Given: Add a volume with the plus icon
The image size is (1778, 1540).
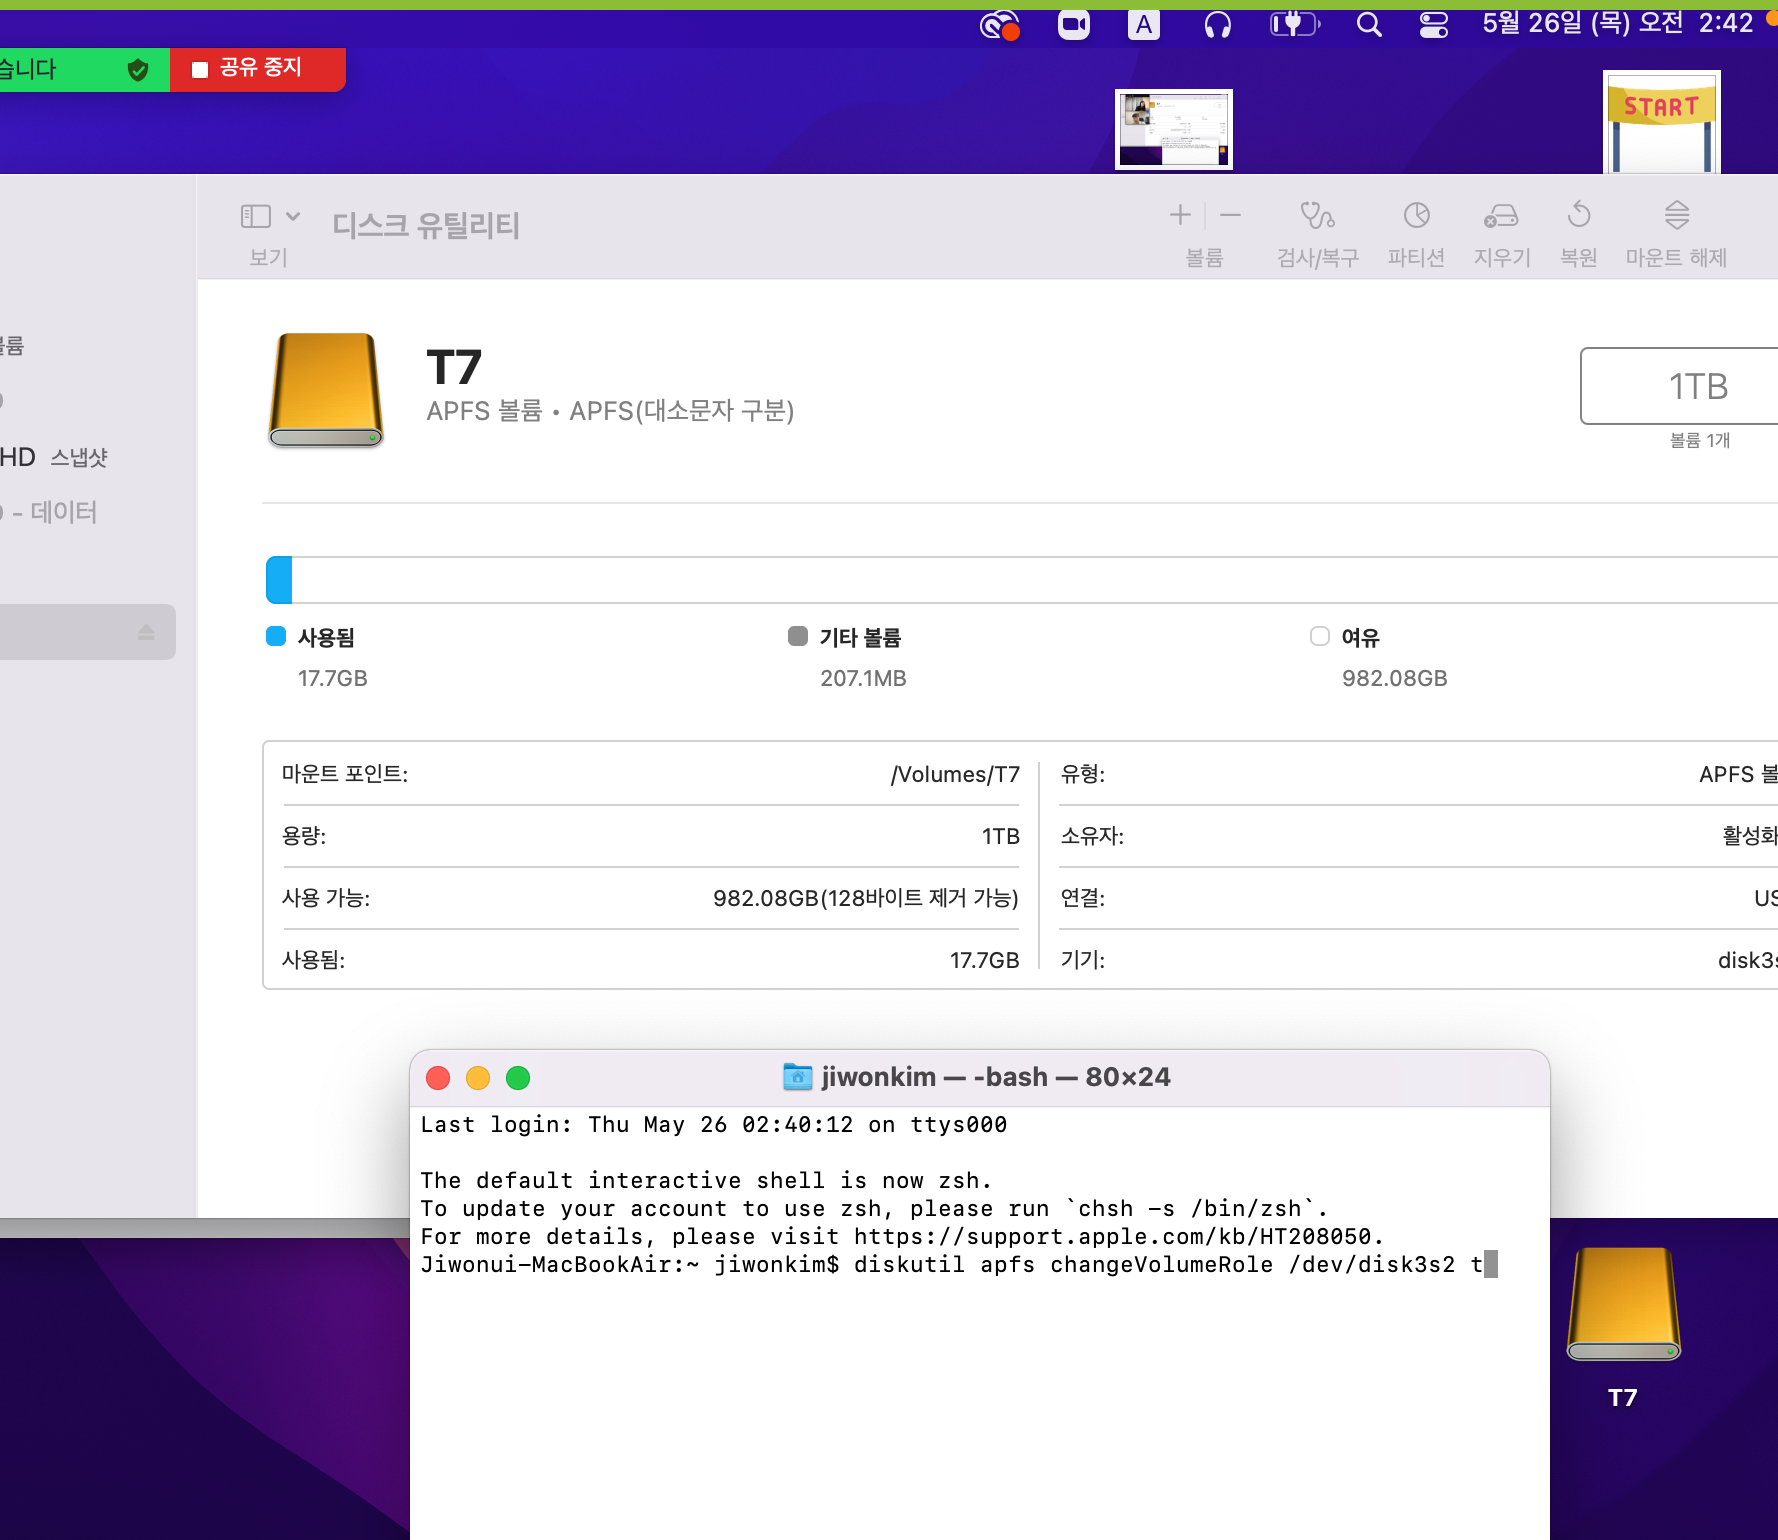Looking at the screenshot, I should click(x=1180, y=215).
